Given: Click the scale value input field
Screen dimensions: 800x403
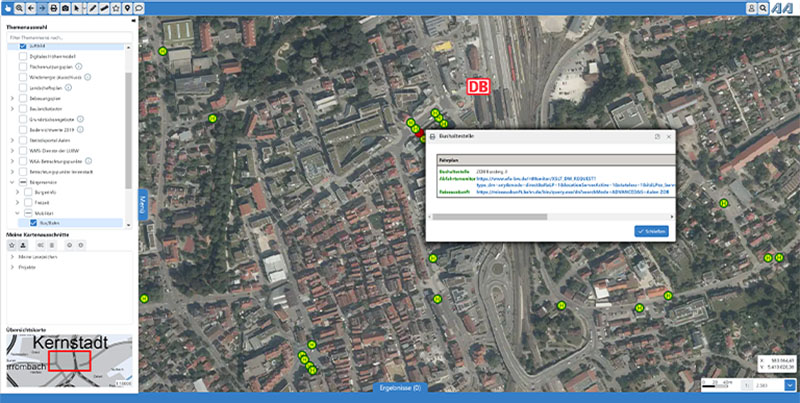Looking at the screenshot, I should 767,385.
